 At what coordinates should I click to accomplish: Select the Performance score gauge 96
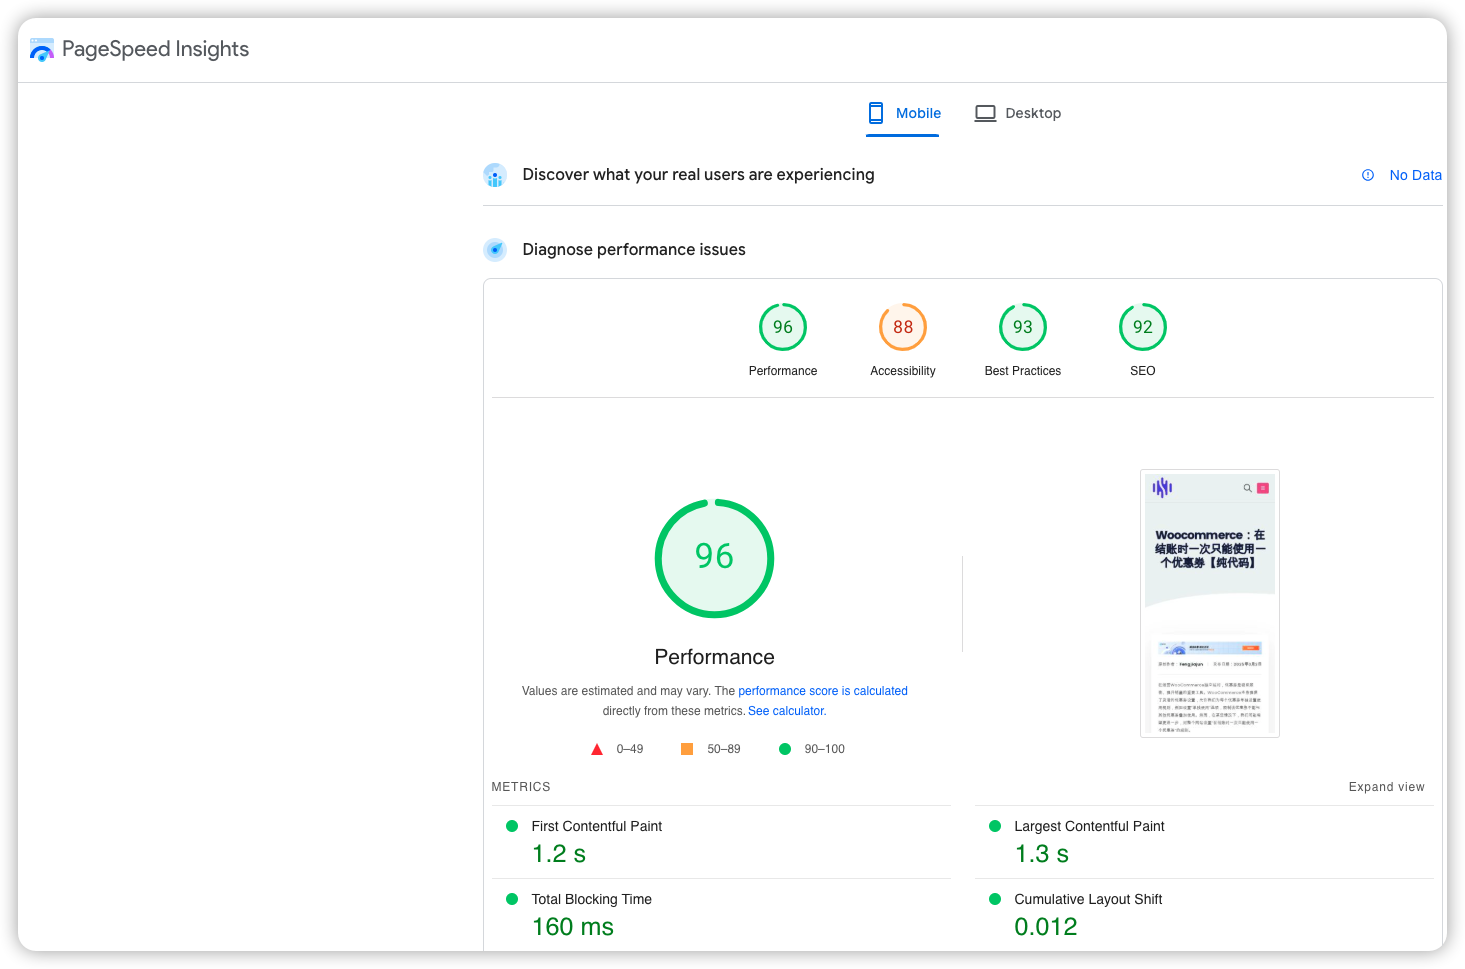(783, 328)
